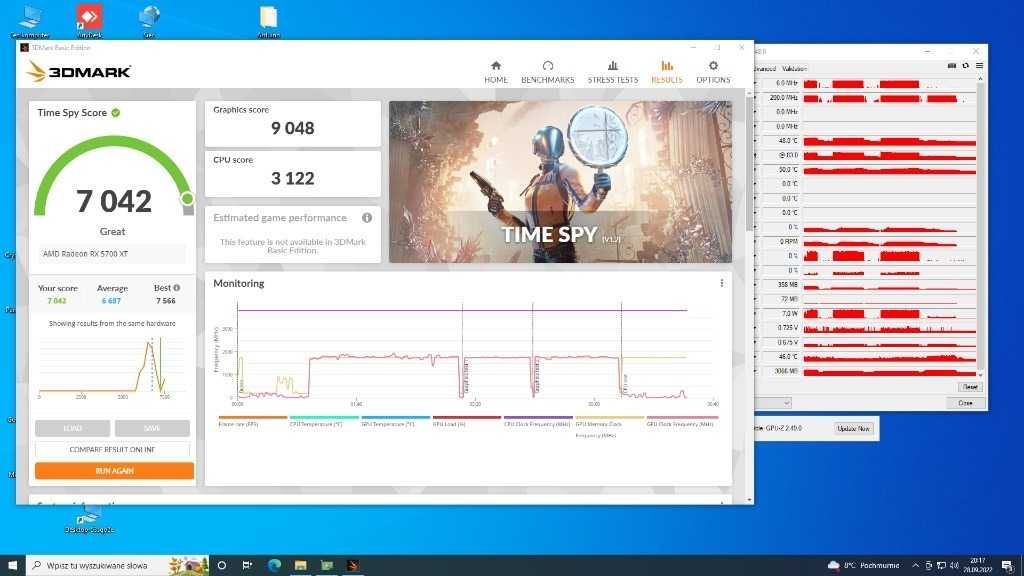Click the weather widget on the taskbar

point(863,566)
